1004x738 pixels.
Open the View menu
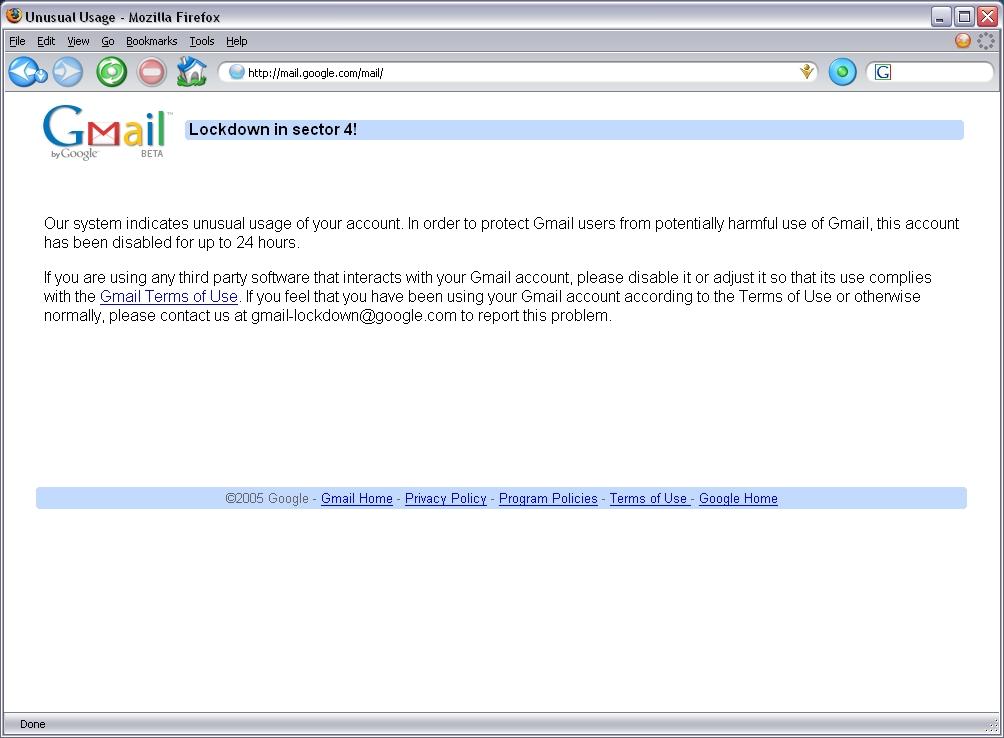[78, 41]
